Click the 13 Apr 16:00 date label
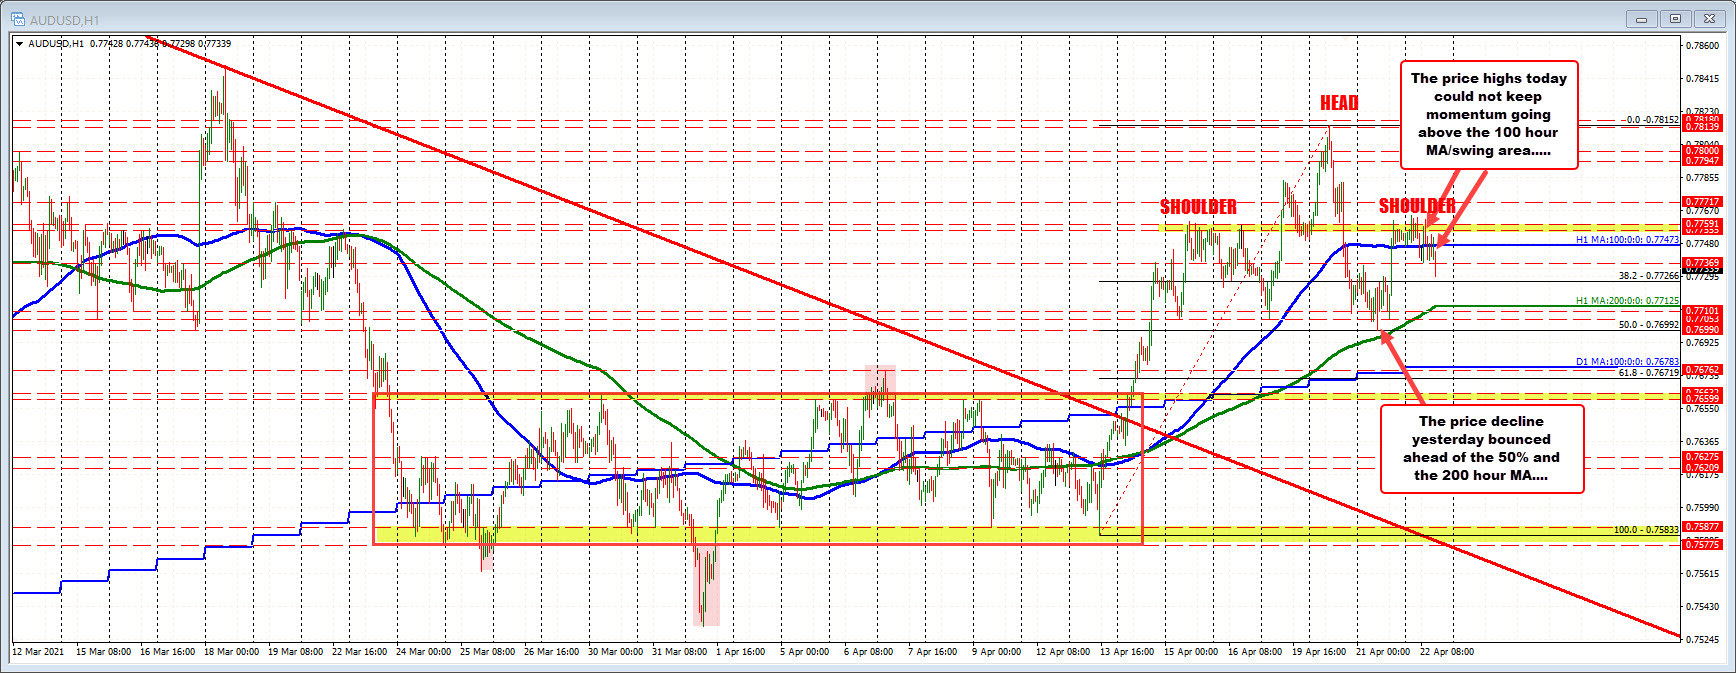 pos(1127,652)
